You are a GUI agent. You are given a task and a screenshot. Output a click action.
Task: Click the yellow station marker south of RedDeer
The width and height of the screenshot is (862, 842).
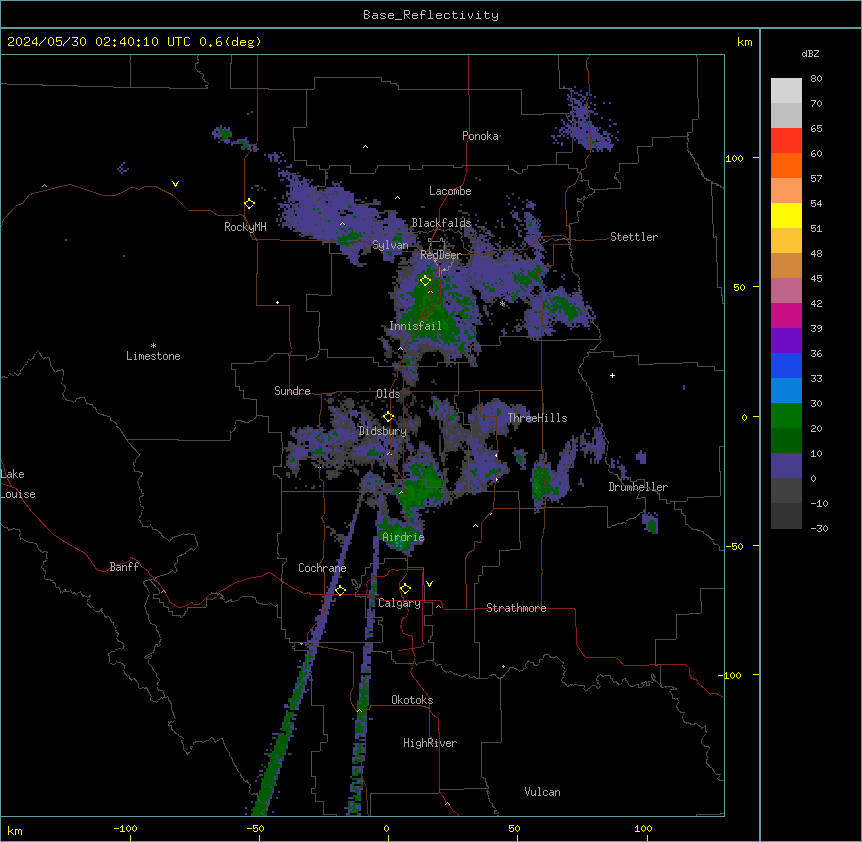click(425, 281)
